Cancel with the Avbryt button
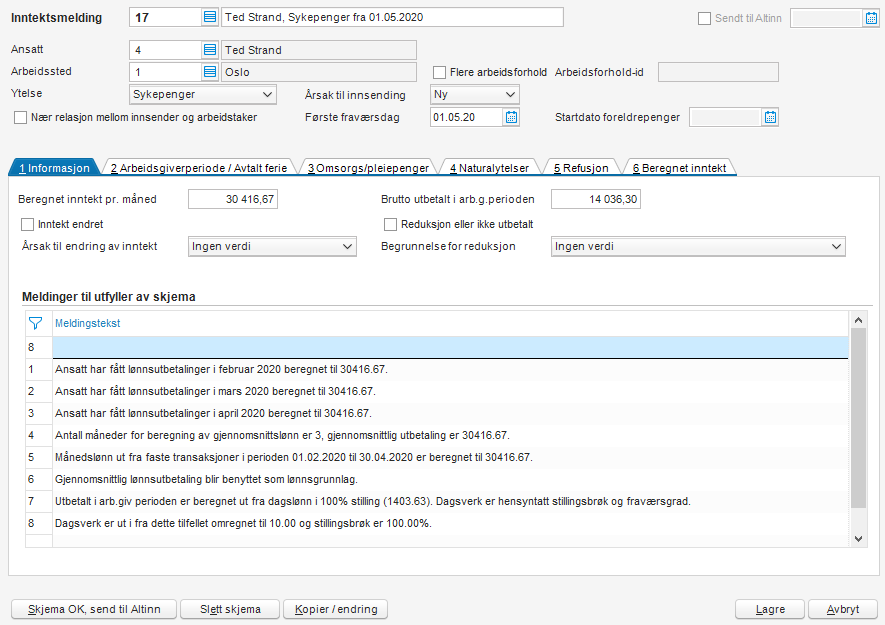 point(843,609)
